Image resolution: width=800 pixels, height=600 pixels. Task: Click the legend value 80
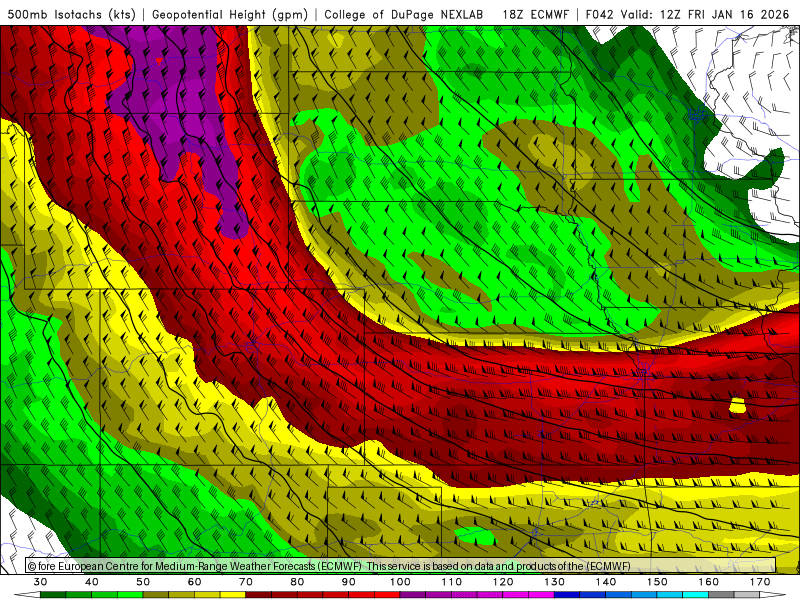(x=297, y=582)
